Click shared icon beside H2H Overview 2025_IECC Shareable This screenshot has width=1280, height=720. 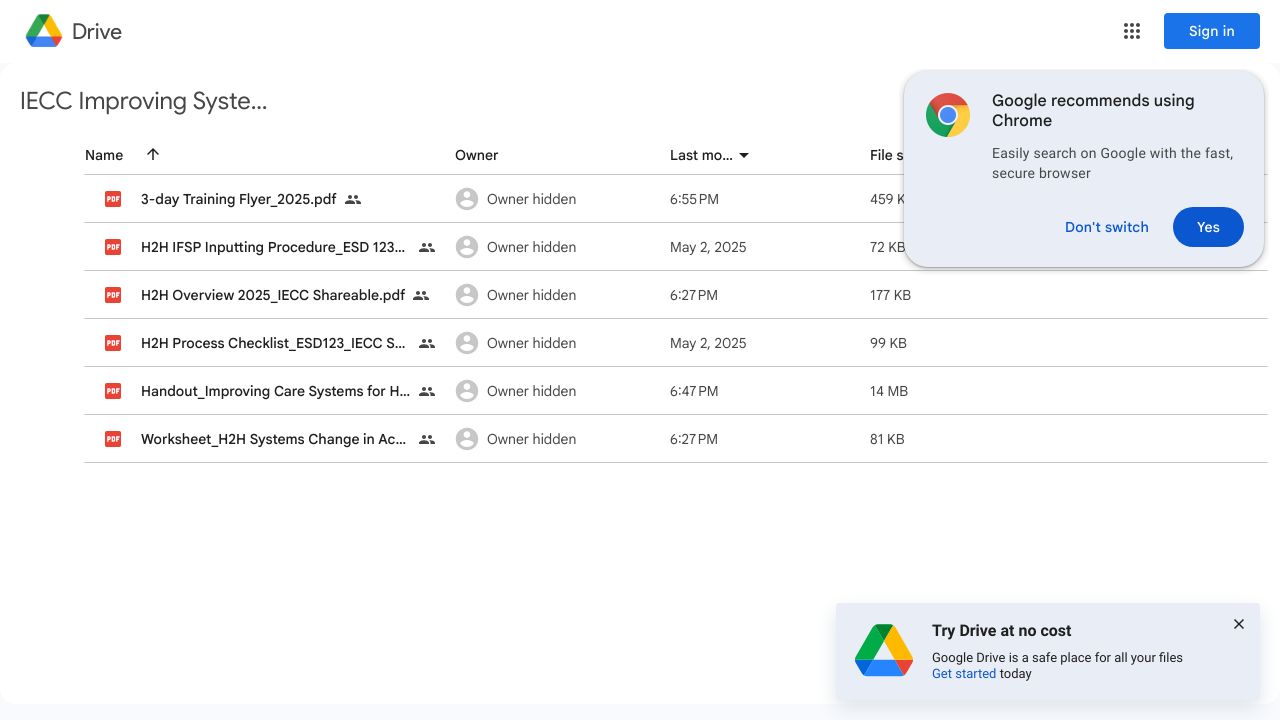pos(421,295)
